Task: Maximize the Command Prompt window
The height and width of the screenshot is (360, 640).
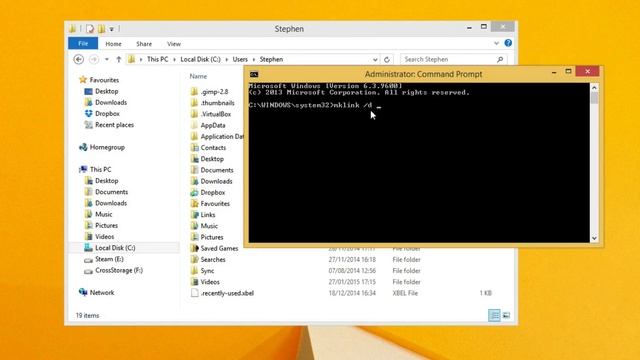Action: 568,72
